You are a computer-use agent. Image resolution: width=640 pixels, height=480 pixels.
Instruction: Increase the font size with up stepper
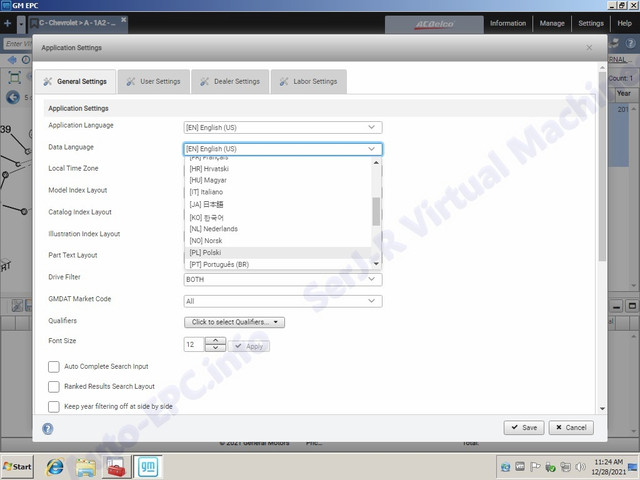click(x=216, y=340)
